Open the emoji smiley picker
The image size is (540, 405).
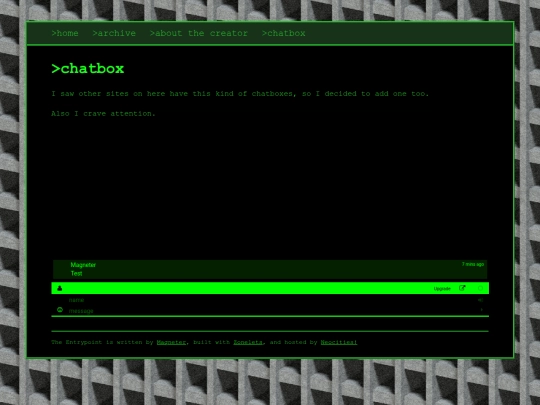[x=60, y=310]
